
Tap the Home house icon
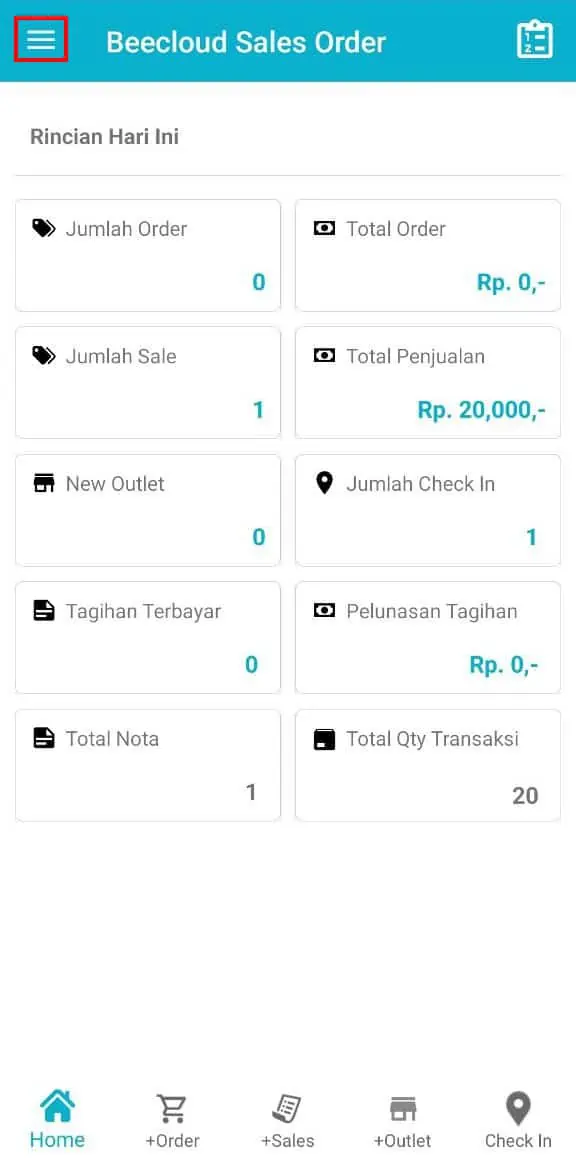tap(58, 1106)
